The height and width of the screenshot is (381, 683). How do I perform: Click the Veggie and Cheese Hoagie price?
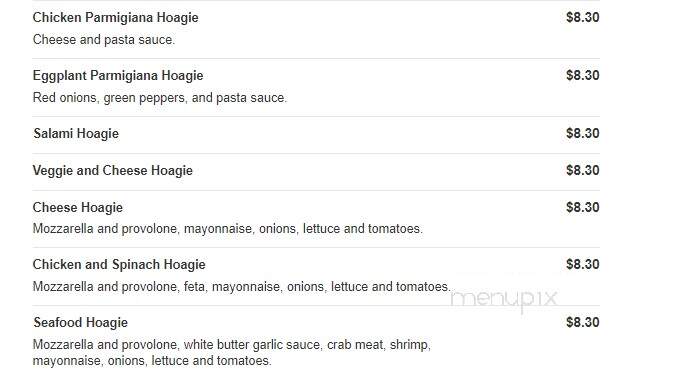(583, 170)
